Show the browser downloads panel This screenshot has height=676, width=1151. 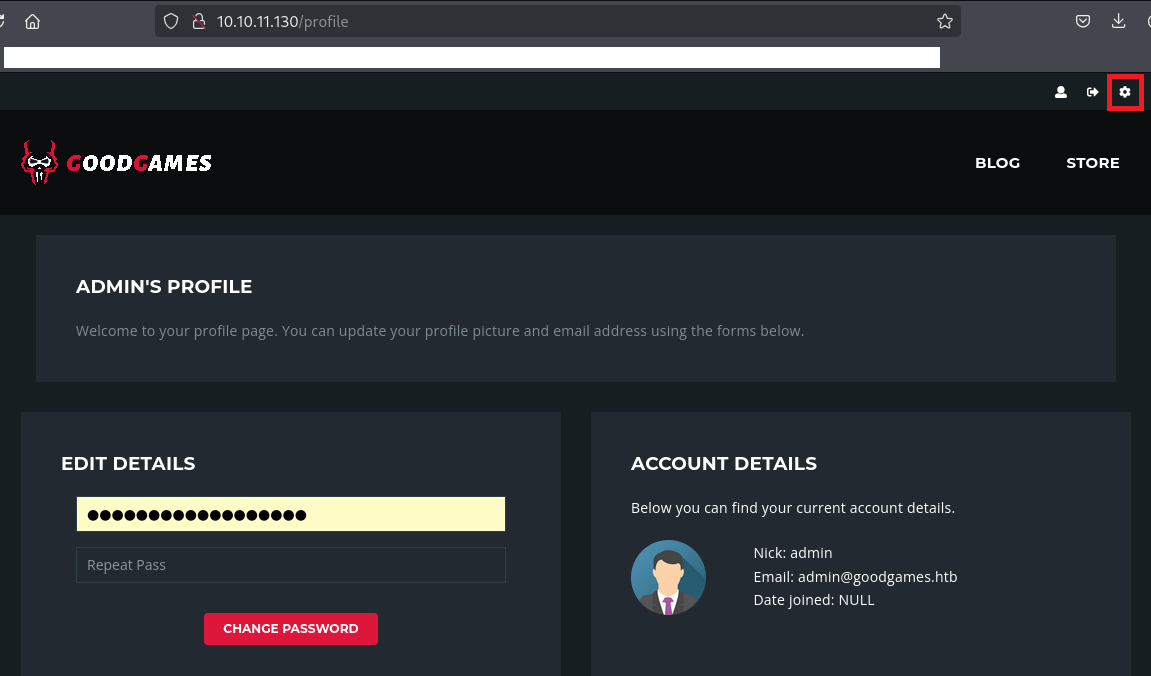pos(1119,21)
